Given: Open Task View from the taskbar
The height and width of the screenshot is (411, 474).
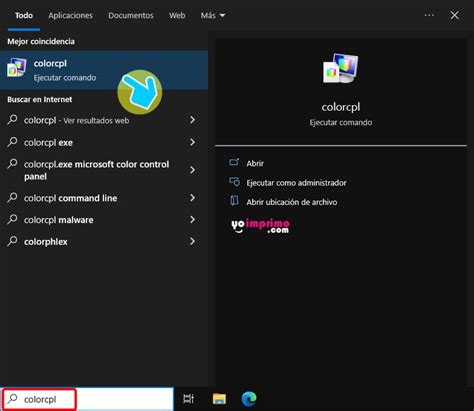Looking at the screenshot, I should [x=188, y=399].
